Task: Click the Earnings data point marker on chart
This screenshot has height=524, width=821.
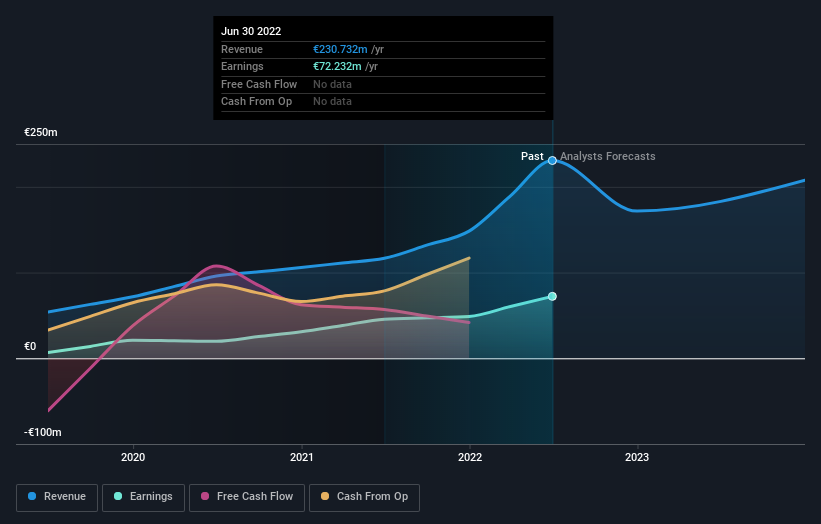Action: [552, 296]
